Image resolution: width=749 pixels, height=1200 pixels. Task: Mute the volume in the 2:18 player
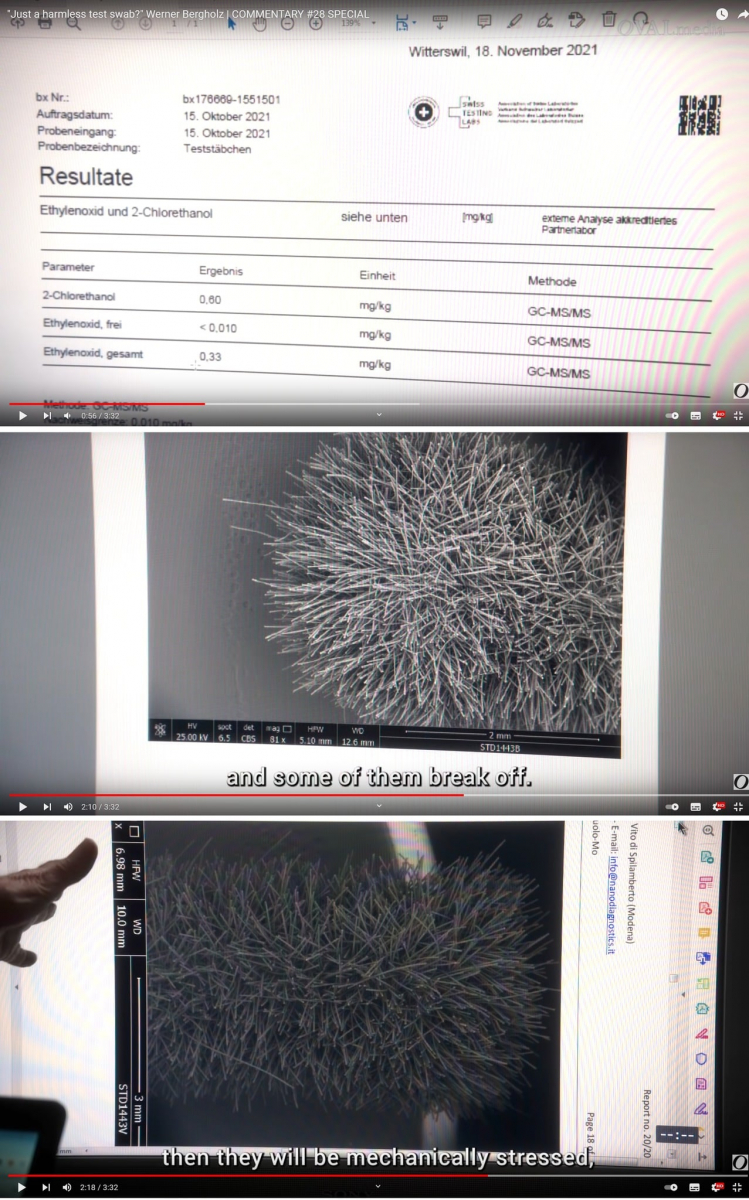pyautogui.click(x=67, y=1187)
